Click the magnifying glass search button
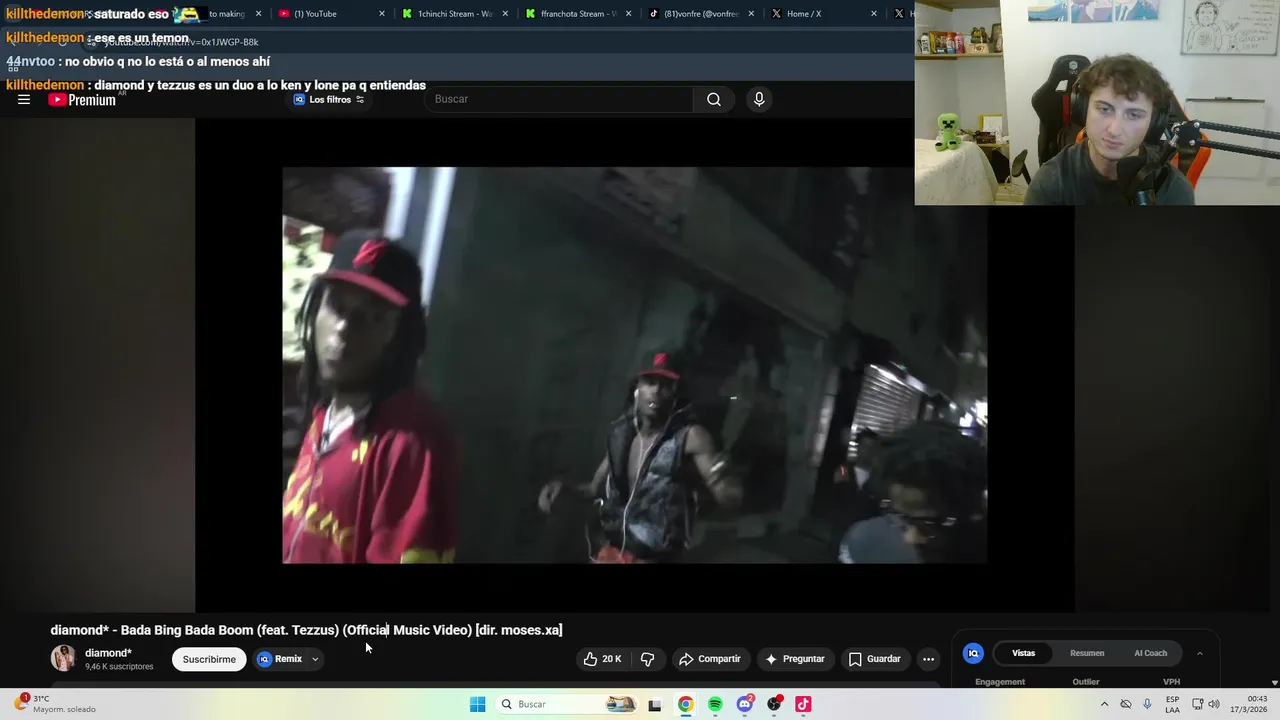This screenshot has height=720, width=1280. [714, 99]
